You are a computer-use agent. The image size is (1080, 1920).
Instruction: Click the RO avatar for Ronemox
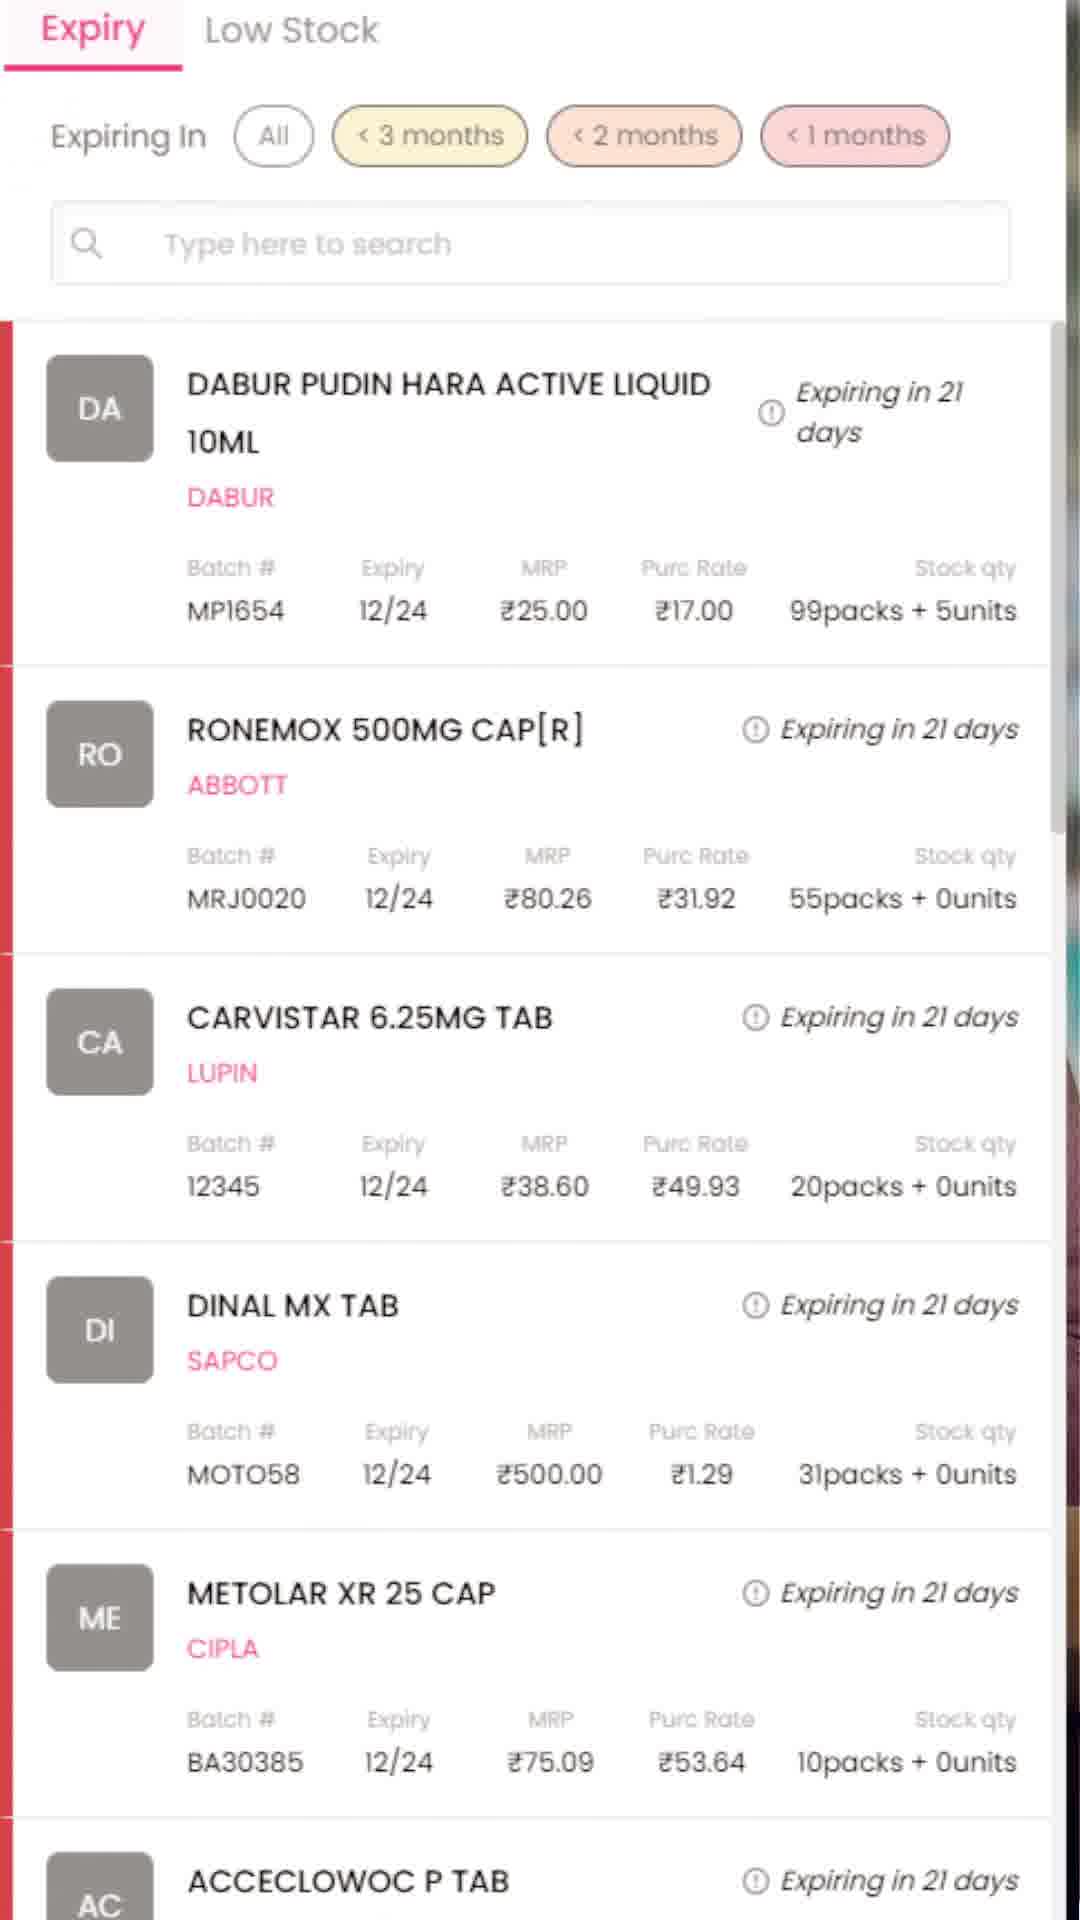[x=100, y=754]
